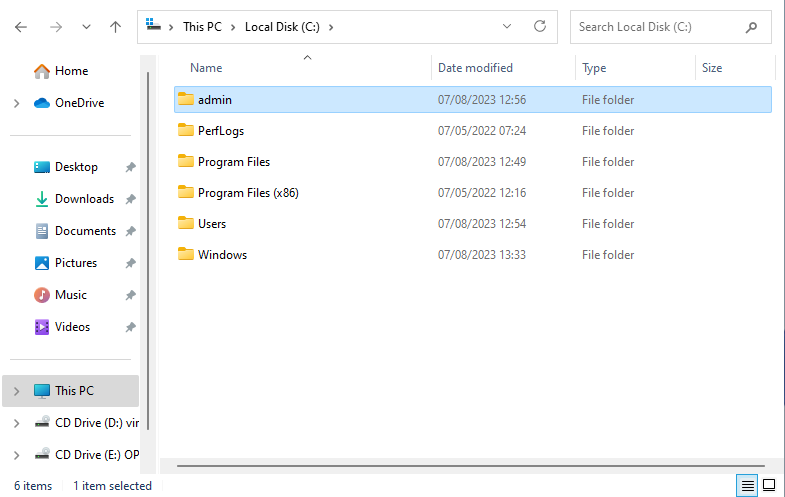Viewport: 785px width, 497px height.
Task: Switch to Details view layout
Action: (x=746, y=486)
